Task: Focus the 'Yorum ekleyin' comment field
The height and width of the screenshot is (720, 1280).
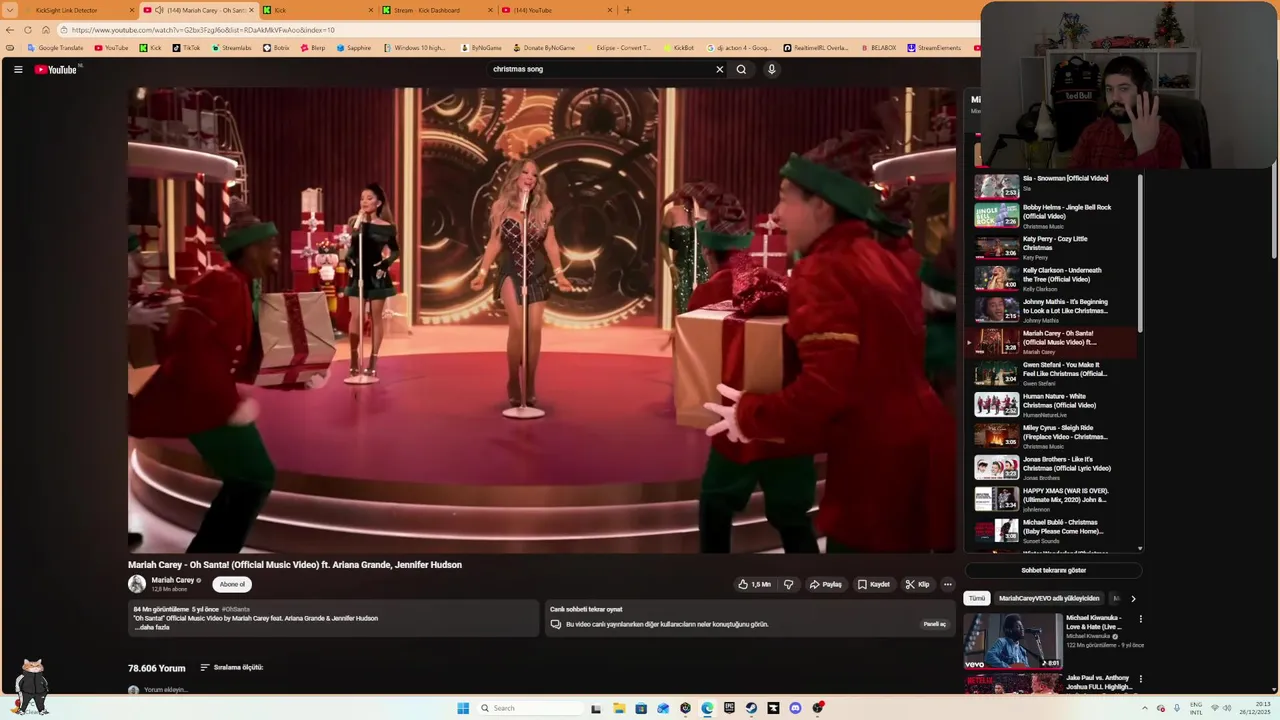Action: [166, 690]
